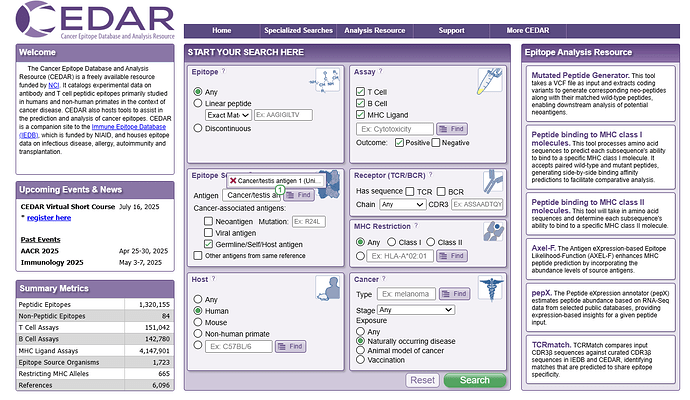The width and height of the screenshot is (690, 400).
Task: Click the cancer Type melanoma field
Action: tap(406, 294)
